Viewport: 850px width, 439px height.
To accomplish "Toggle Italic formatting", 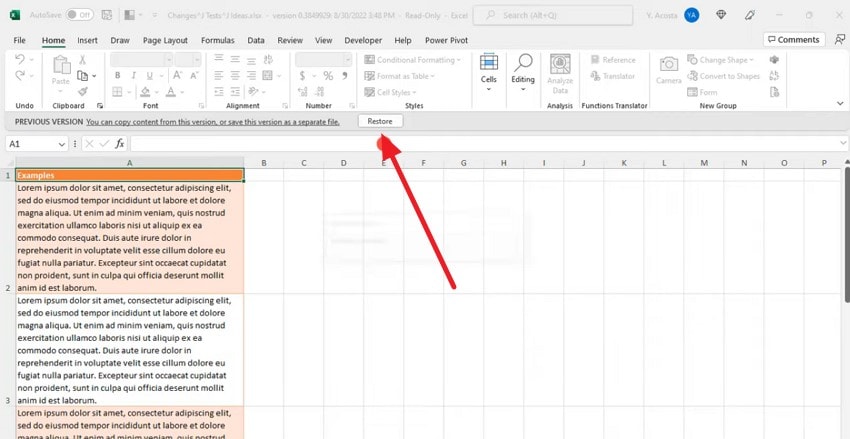I will pos(133,76).
